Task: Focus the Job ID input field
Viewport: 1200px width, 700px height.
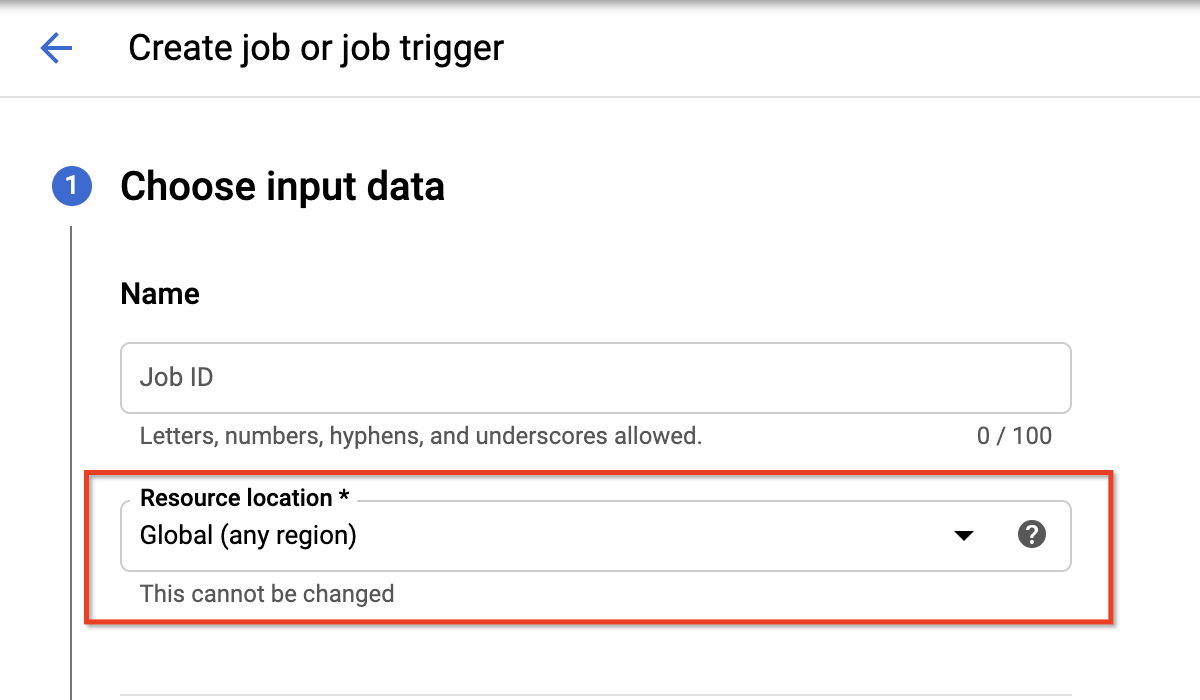Action: (595, 378)
